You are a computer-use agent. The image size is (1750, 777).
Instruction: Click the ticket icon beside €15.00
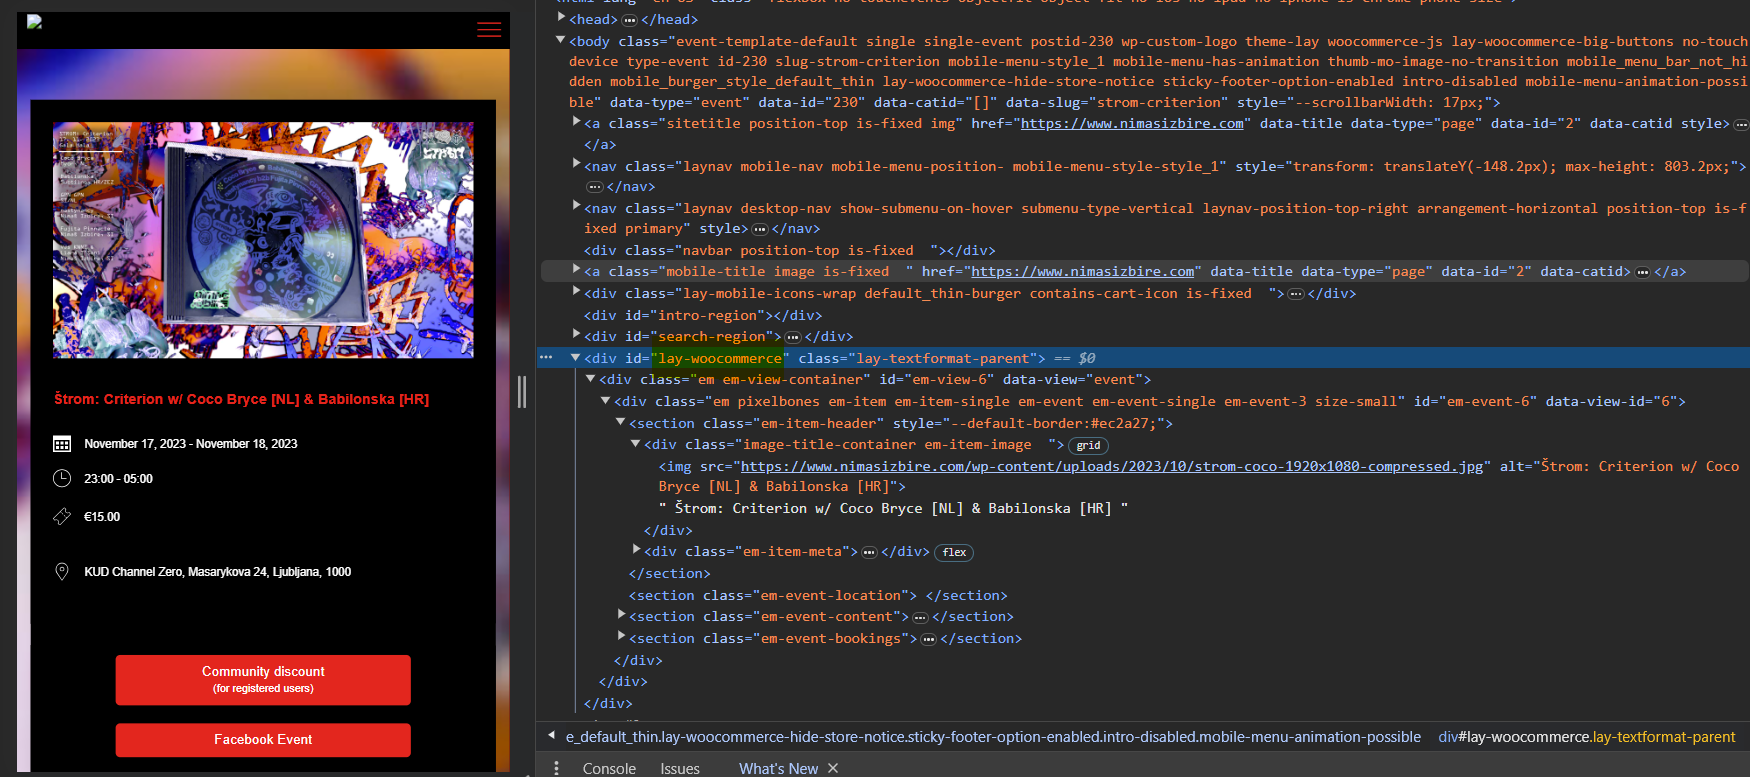tap(62, 516)
